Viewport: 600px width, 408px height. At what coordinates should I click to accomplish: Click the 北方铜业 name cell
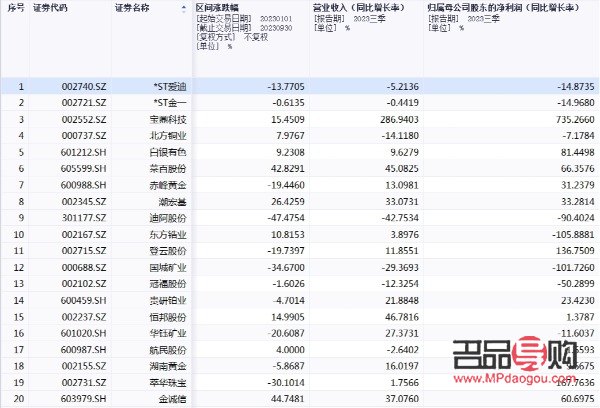click(168, 136)
